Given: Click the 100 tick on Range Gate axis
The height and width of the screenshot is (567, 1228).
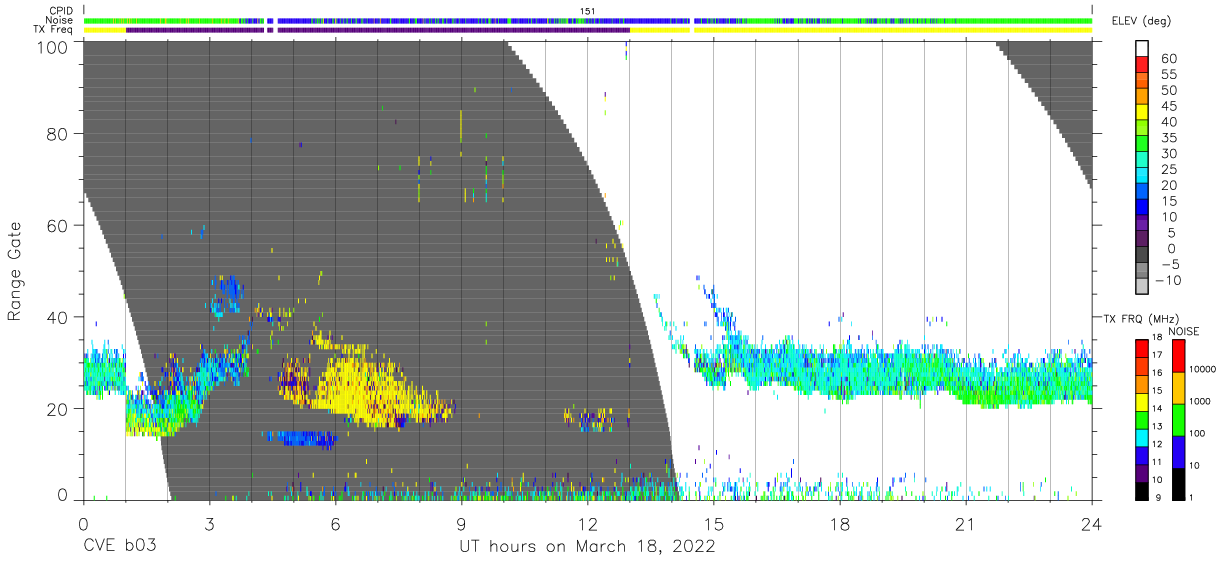Looking at the screenshot, I should point(52,46).
